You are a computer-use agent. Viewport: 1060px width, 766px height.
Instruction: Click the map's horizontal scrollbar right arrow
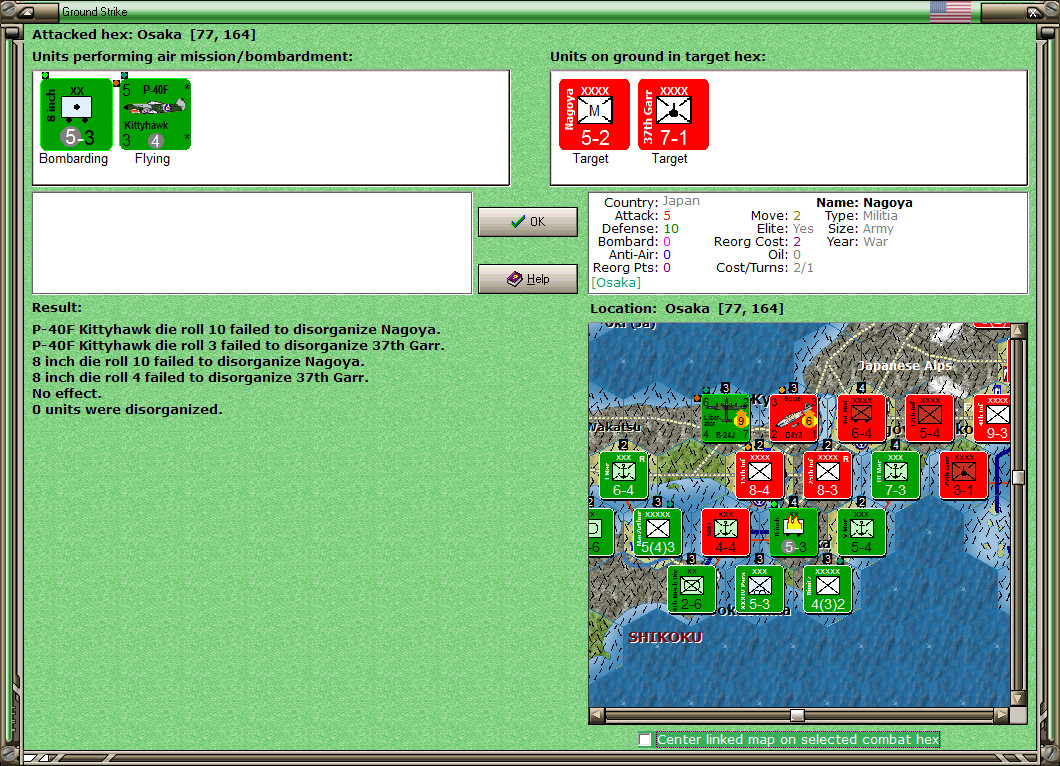[1002, 715]
